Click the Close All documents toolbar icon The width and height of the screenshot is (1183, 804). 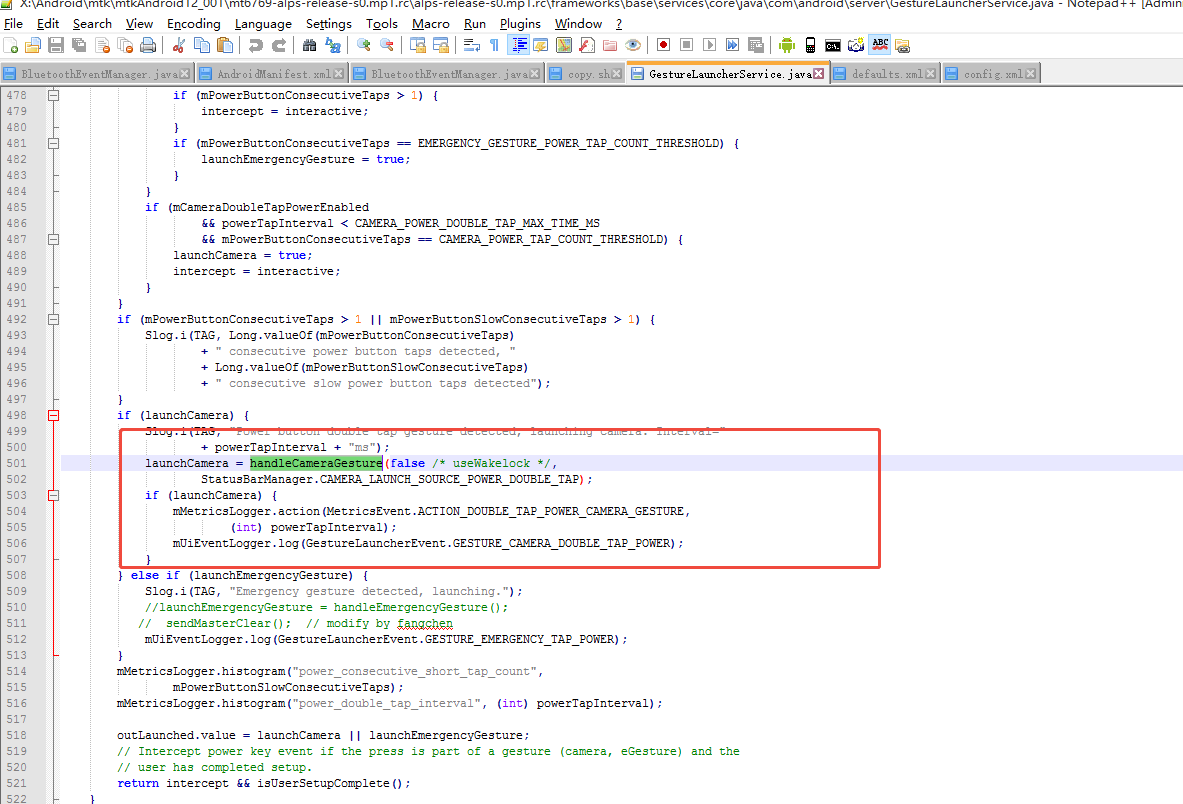[x=125, y=46]
